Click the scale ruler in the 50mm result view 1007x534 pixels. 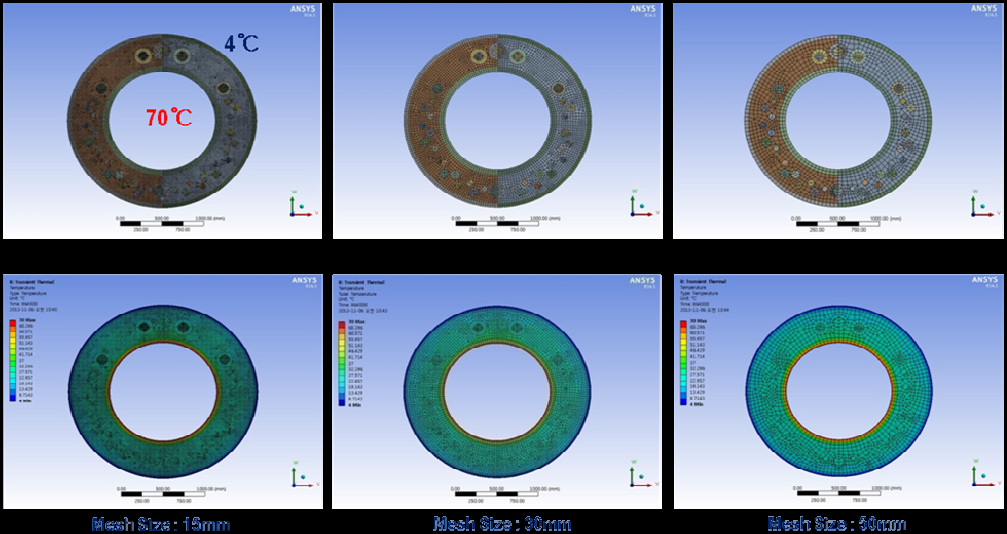pos(840,492)
